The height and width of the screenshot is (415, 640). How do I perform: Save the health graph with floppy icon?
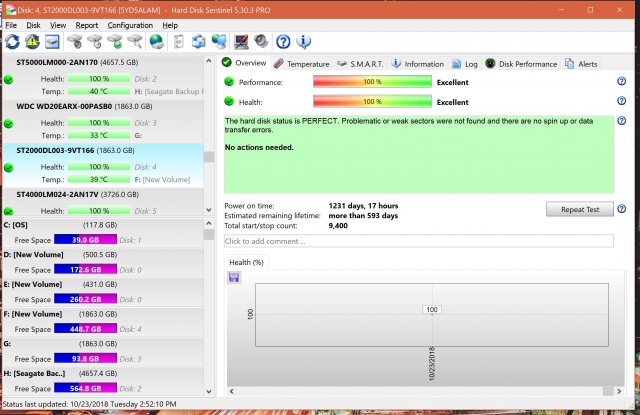point(234,277)
